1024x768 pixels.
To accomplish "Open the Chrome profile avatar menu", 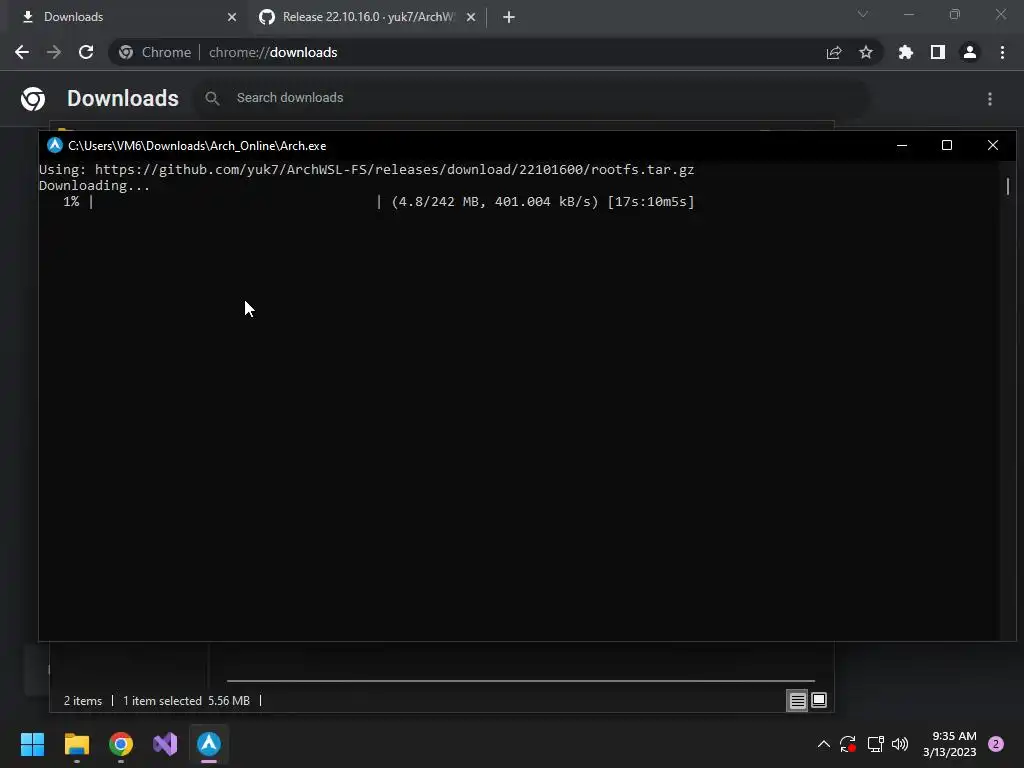I will point(970,52).
